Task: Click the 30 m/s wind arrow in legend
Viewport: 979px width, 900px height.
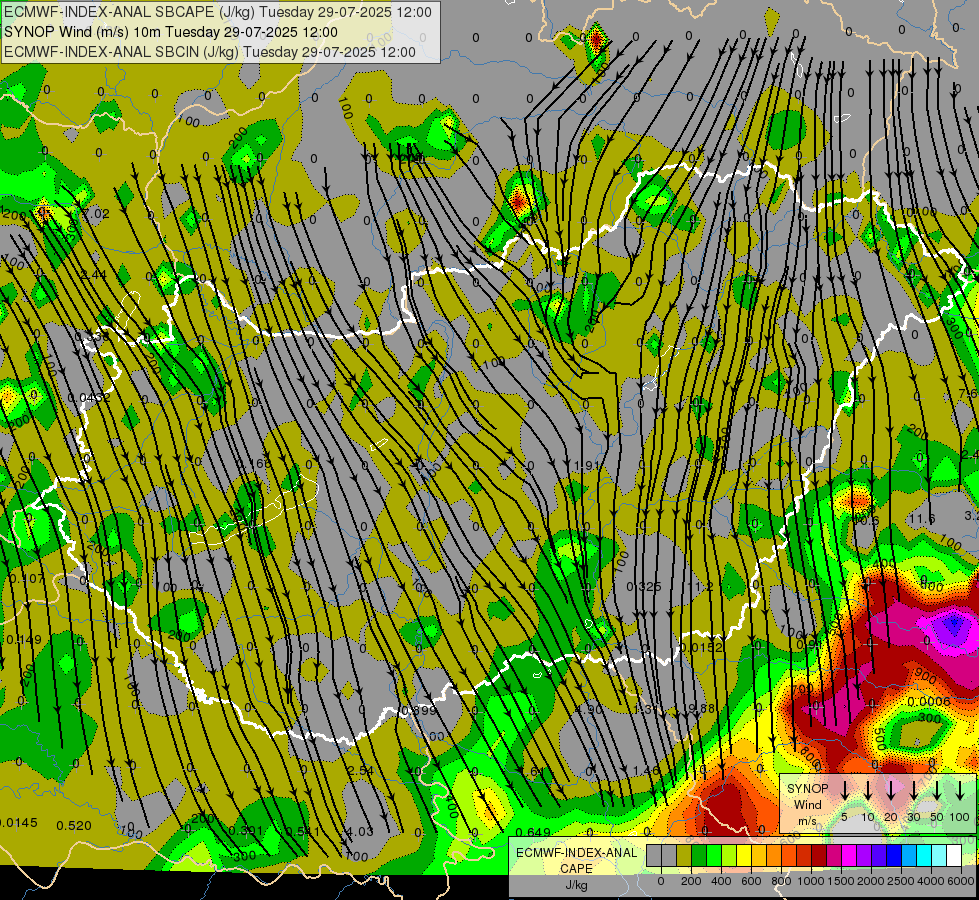Action: pyautogui.click(x=913, y=789)
